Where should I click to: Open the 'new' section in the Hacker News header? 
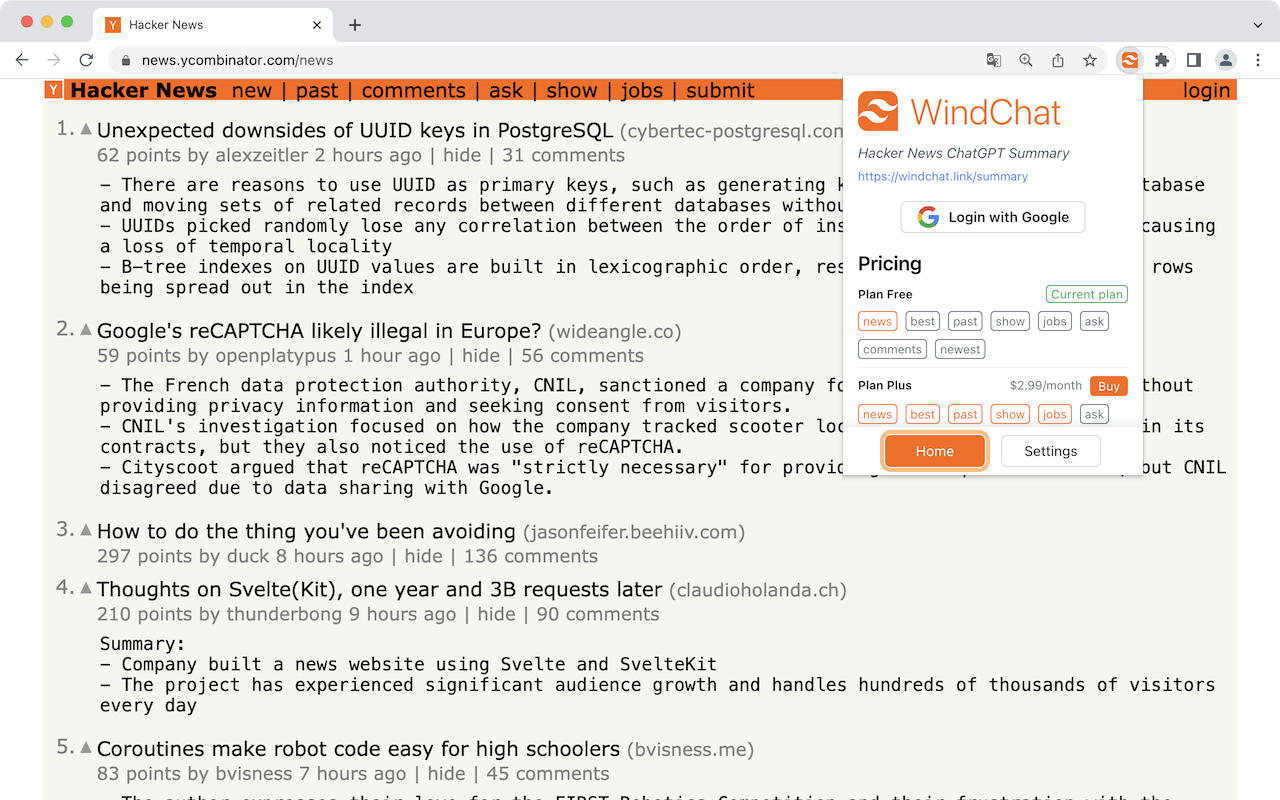(x=252, y=91)
